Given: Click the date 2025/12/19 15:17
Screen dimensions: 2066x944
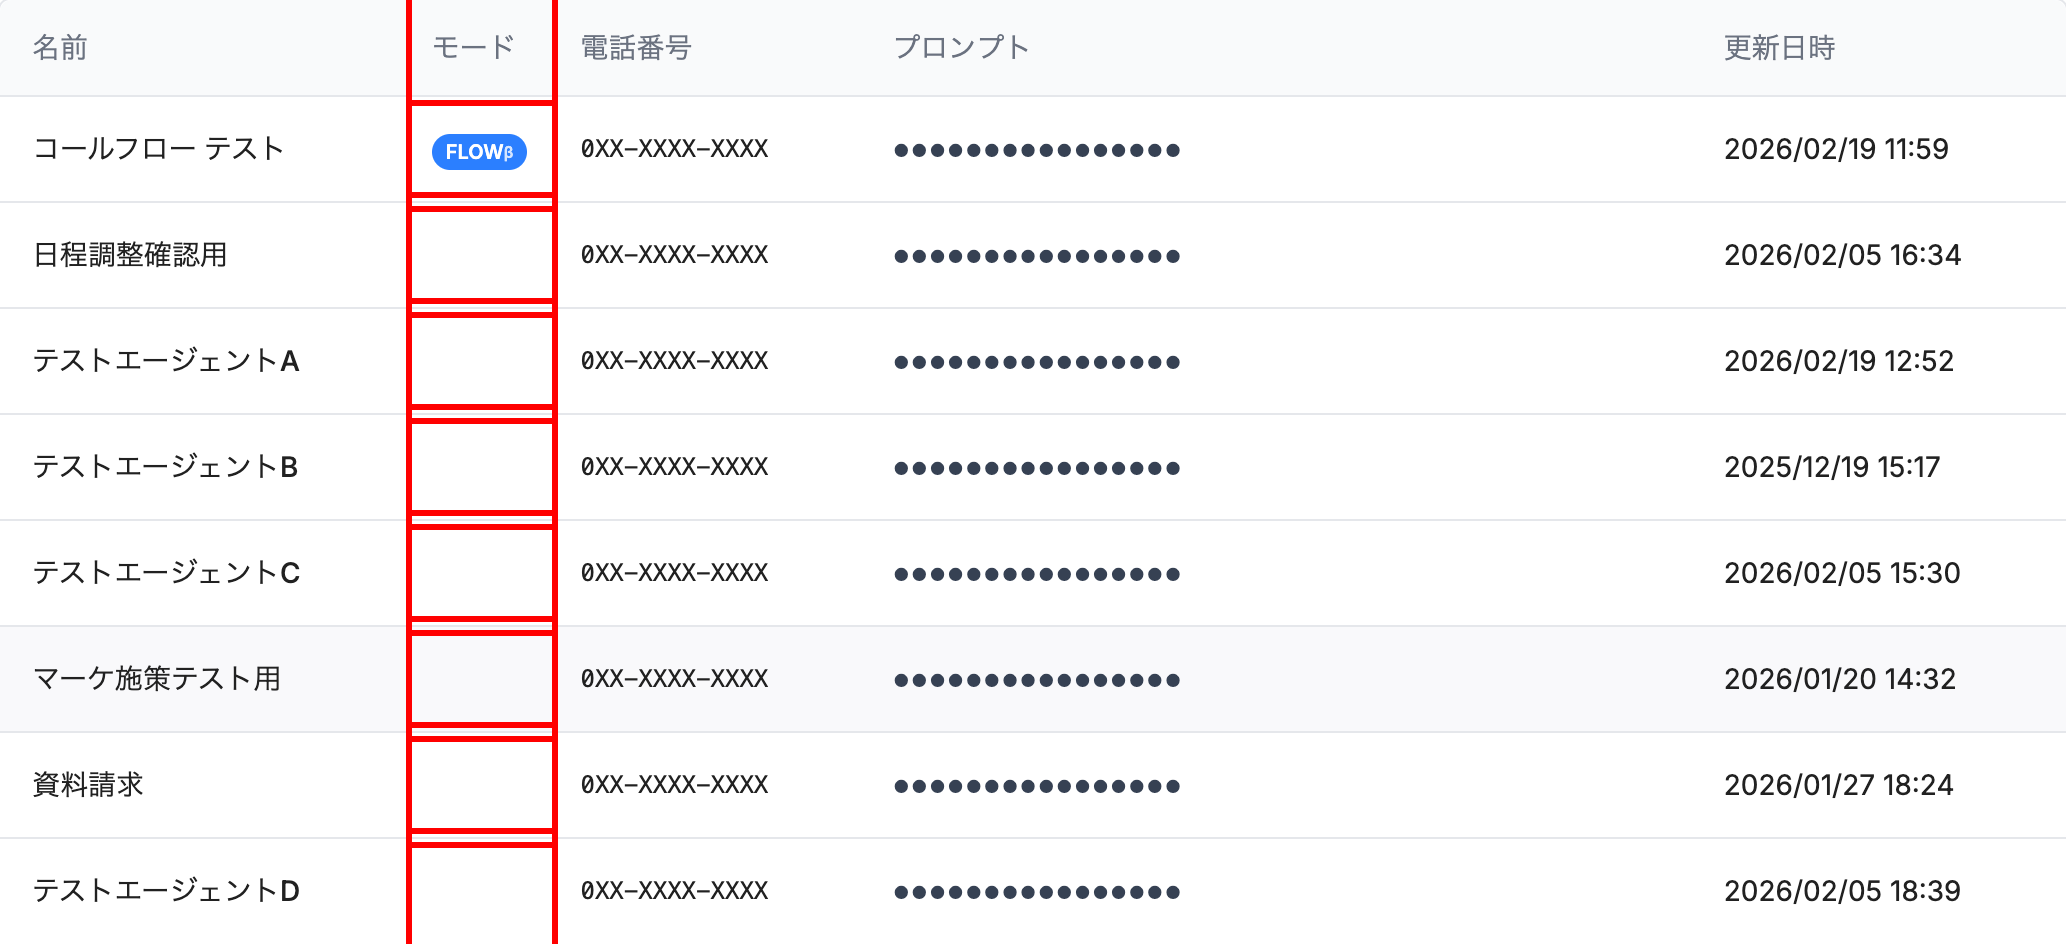Looking at the screenshot, I should pyautogui.click(x=1832, y=467).
